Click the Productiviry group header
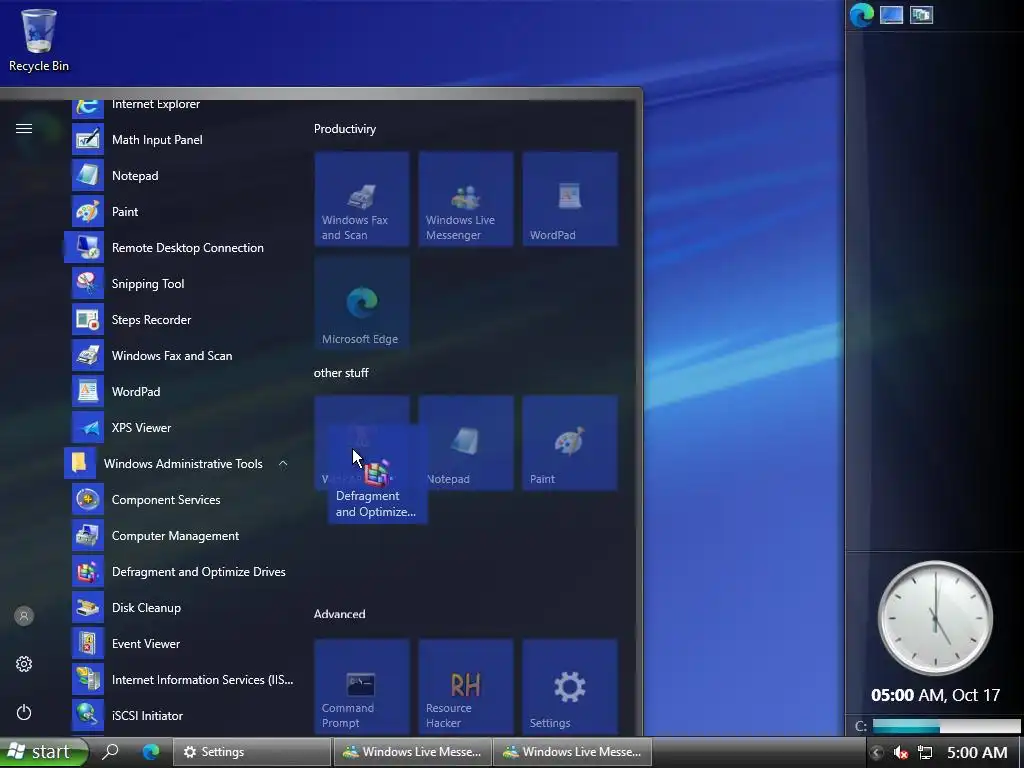 (x=345, y=129)
